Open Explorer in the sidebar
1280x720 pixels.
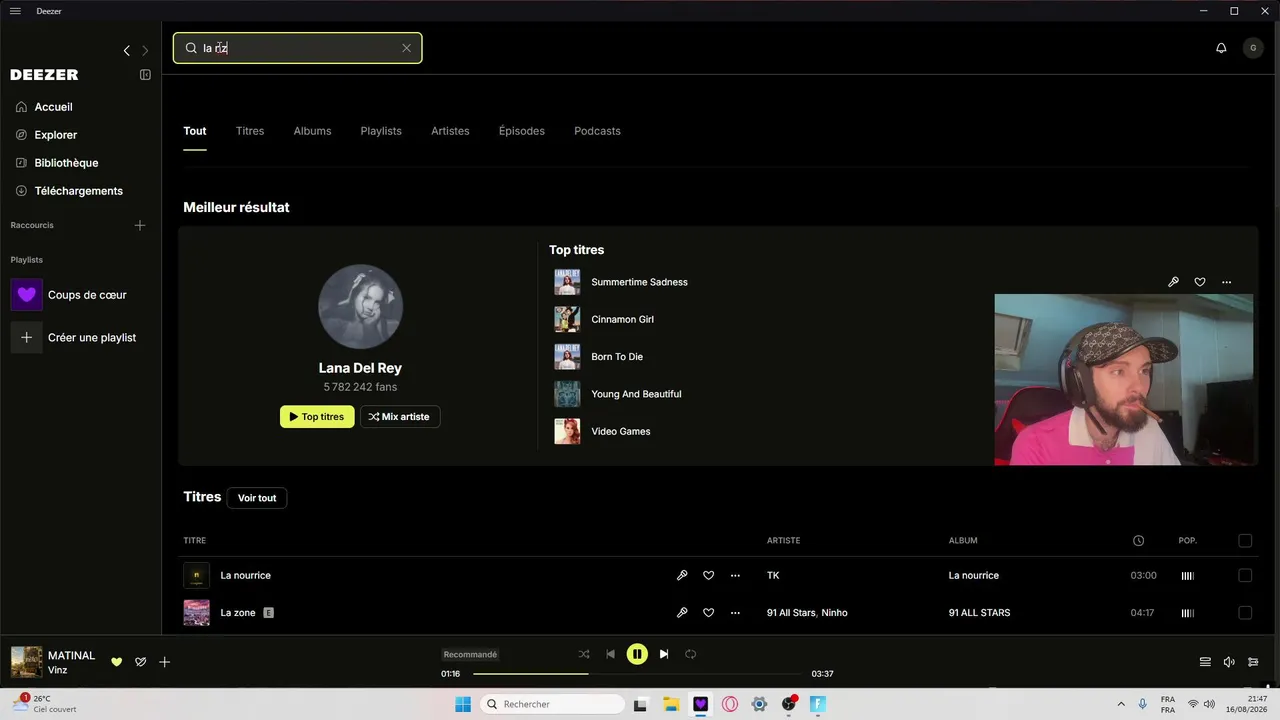click(56, 135)
